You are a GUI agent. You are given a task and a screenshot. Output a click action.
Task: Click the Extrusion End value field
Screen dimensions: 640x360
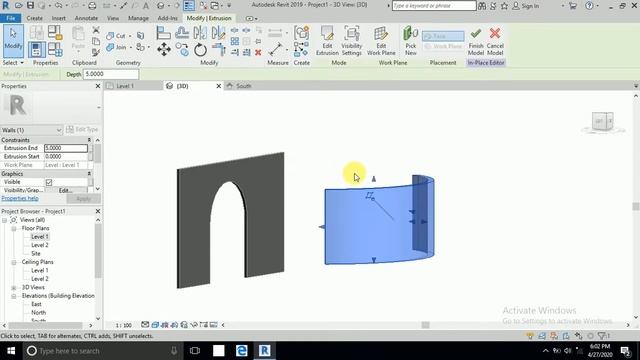point(66,148)
